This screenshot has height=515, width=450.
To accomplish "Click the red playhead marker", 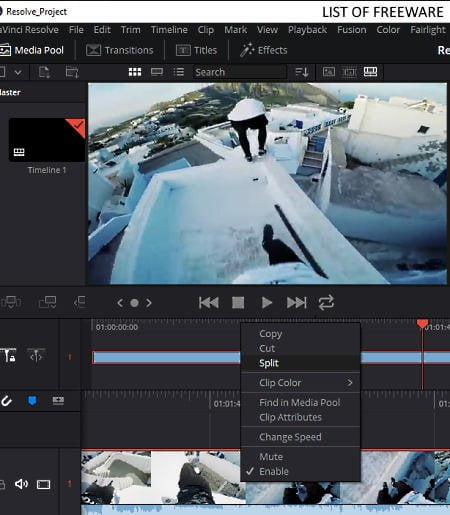I will point(422,324).
